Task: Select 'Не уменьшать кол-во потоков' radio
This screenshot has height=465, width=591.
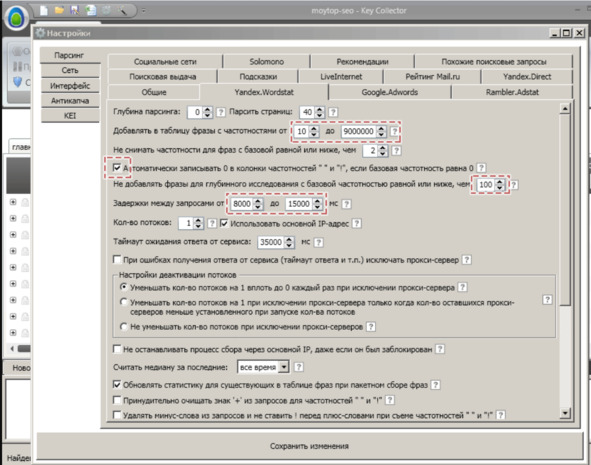Action: pos(123,326)
